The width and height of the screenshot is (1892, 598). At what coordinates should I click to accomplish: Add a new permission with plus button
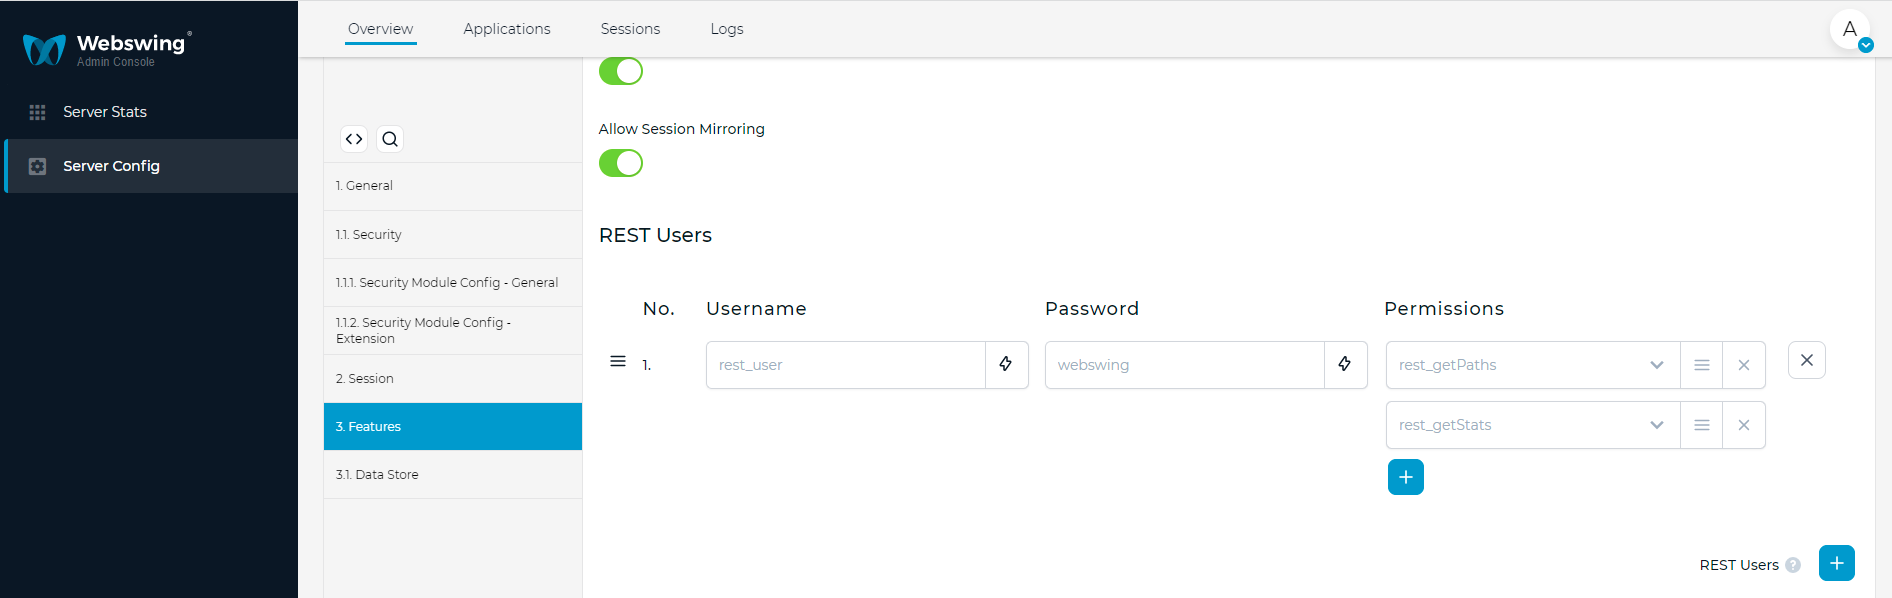pos(1406,477)
